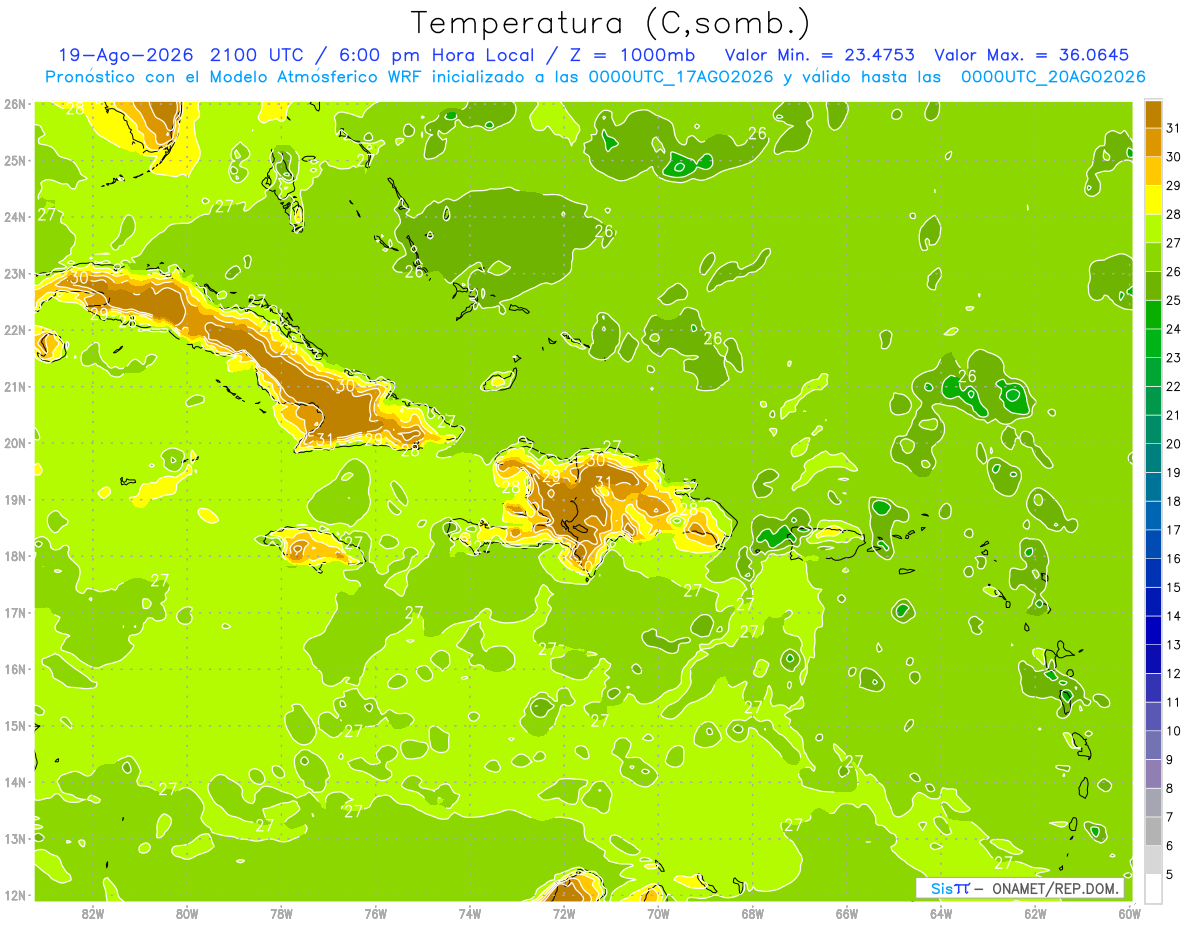Click the yellow color scale segment between 28 and 29

[1153, 199]
